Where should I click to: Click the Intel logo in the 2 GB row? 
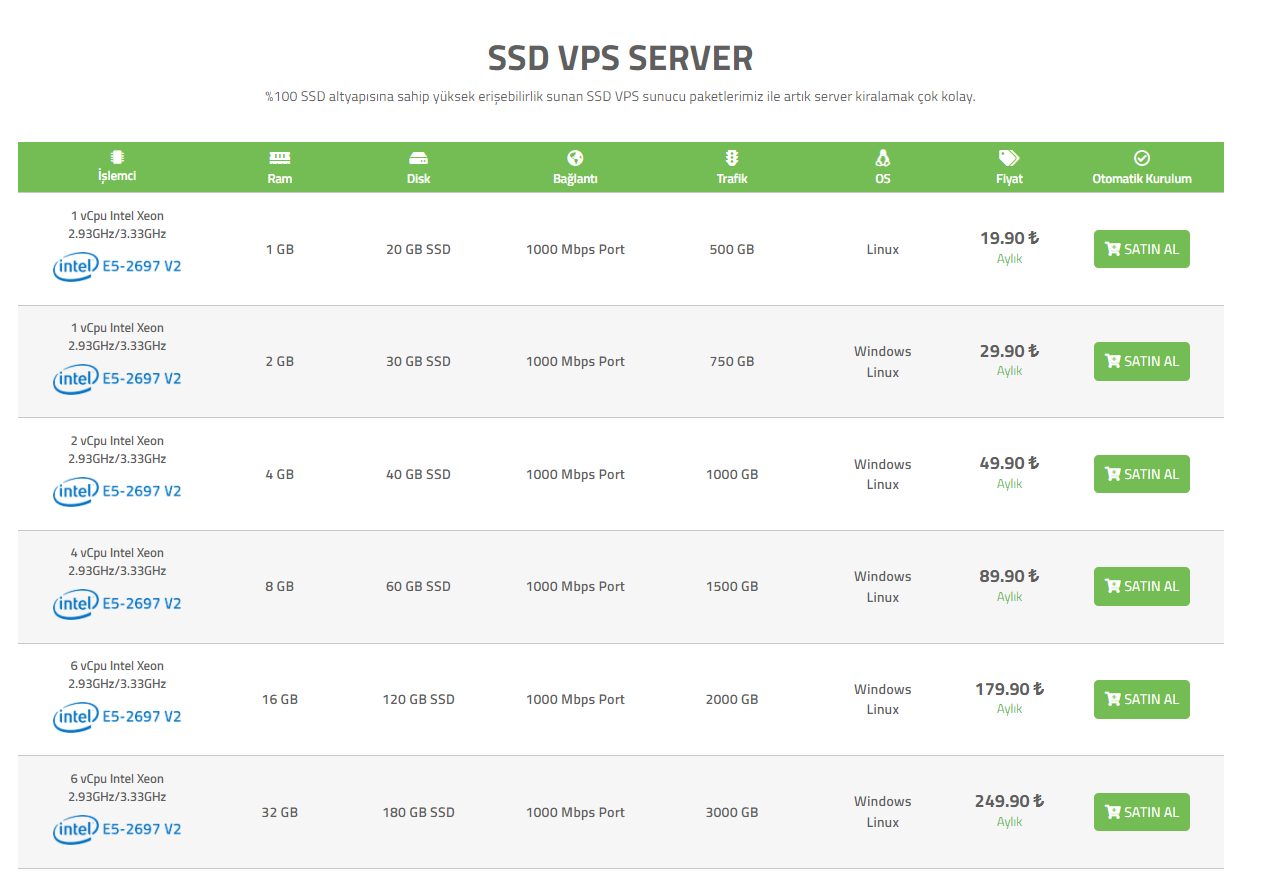point(75,378)
